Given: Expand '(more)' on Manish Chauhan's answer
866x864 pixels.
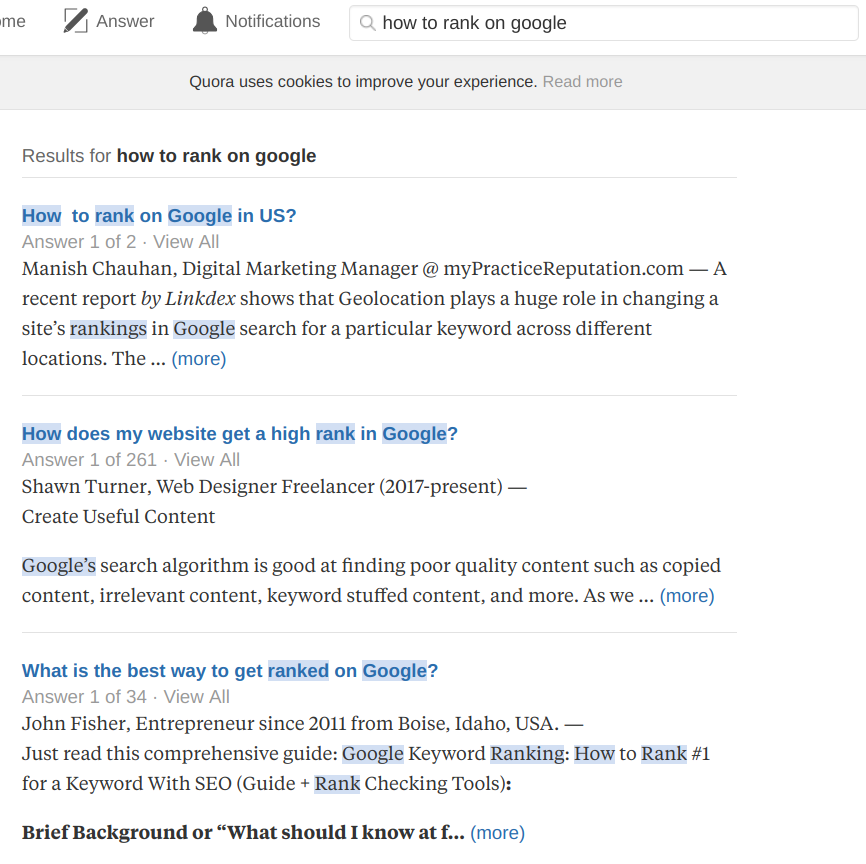Looking at the screenshot, I should coord(199,359).
